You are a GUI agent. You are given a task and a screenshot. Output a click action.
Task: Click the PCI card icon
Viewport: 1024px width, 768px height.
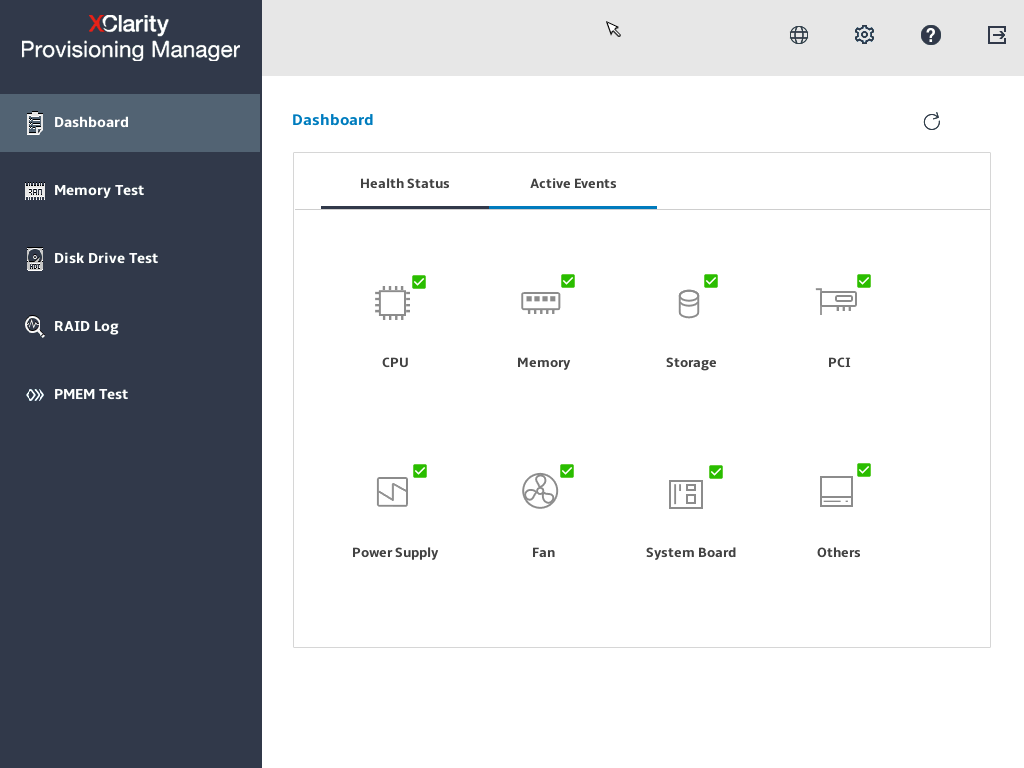[x=837, y=300]
